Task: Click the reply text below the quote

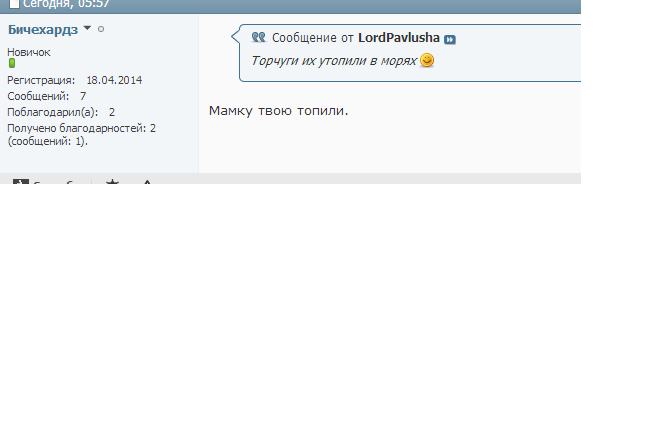Action: pyautogui.click(x=278, y=110)
